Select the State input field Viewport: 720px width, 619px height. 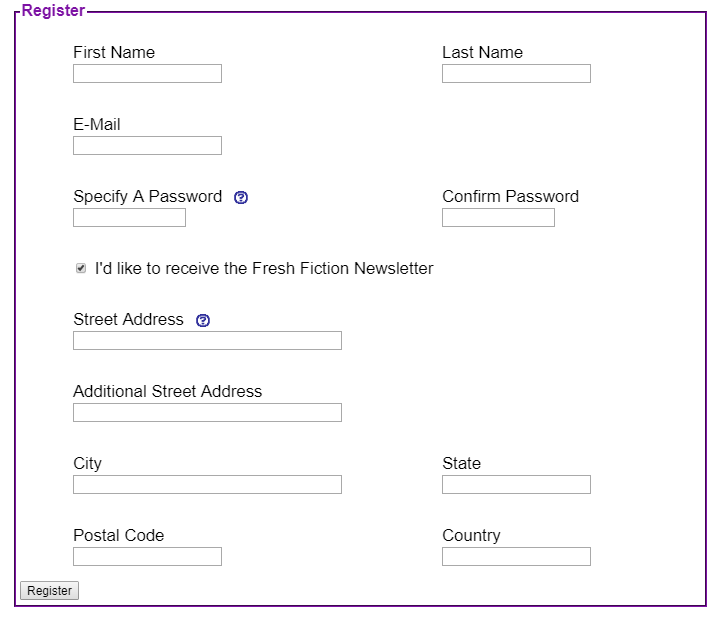516,484
